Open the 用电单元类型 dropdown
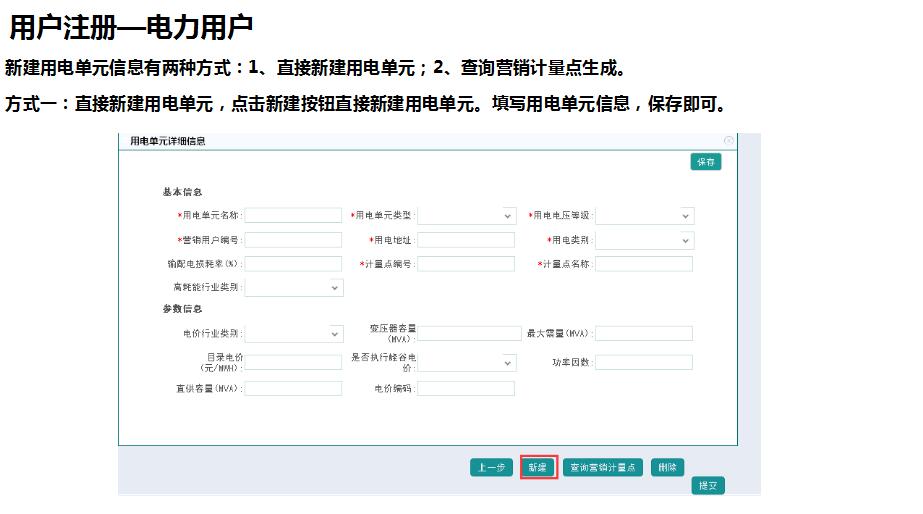 [x=466, y=215]
